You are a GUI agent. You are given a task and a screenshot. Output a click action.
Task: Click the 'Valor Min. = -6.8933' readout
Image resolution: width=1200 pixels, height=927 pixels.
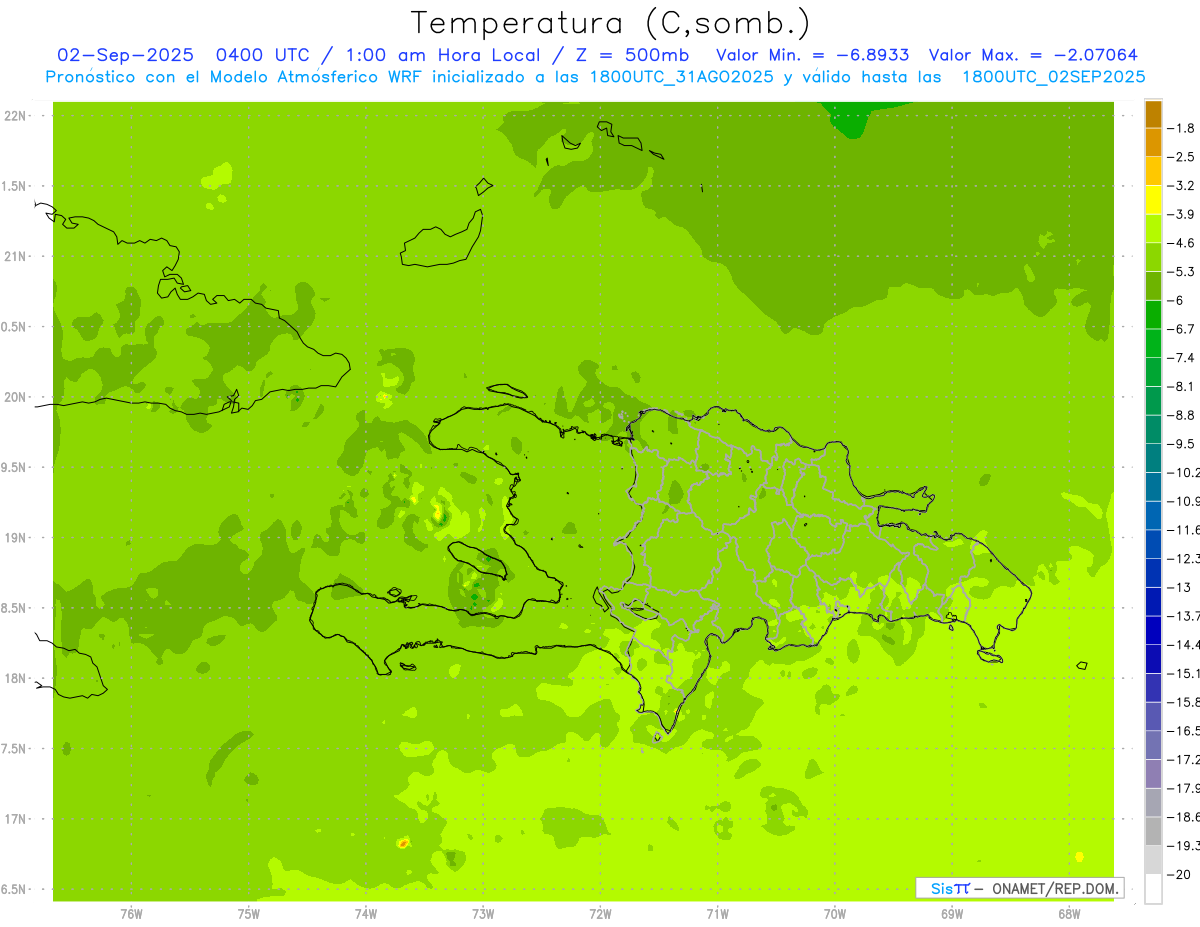pyautogui.click(x=813, y=56)
